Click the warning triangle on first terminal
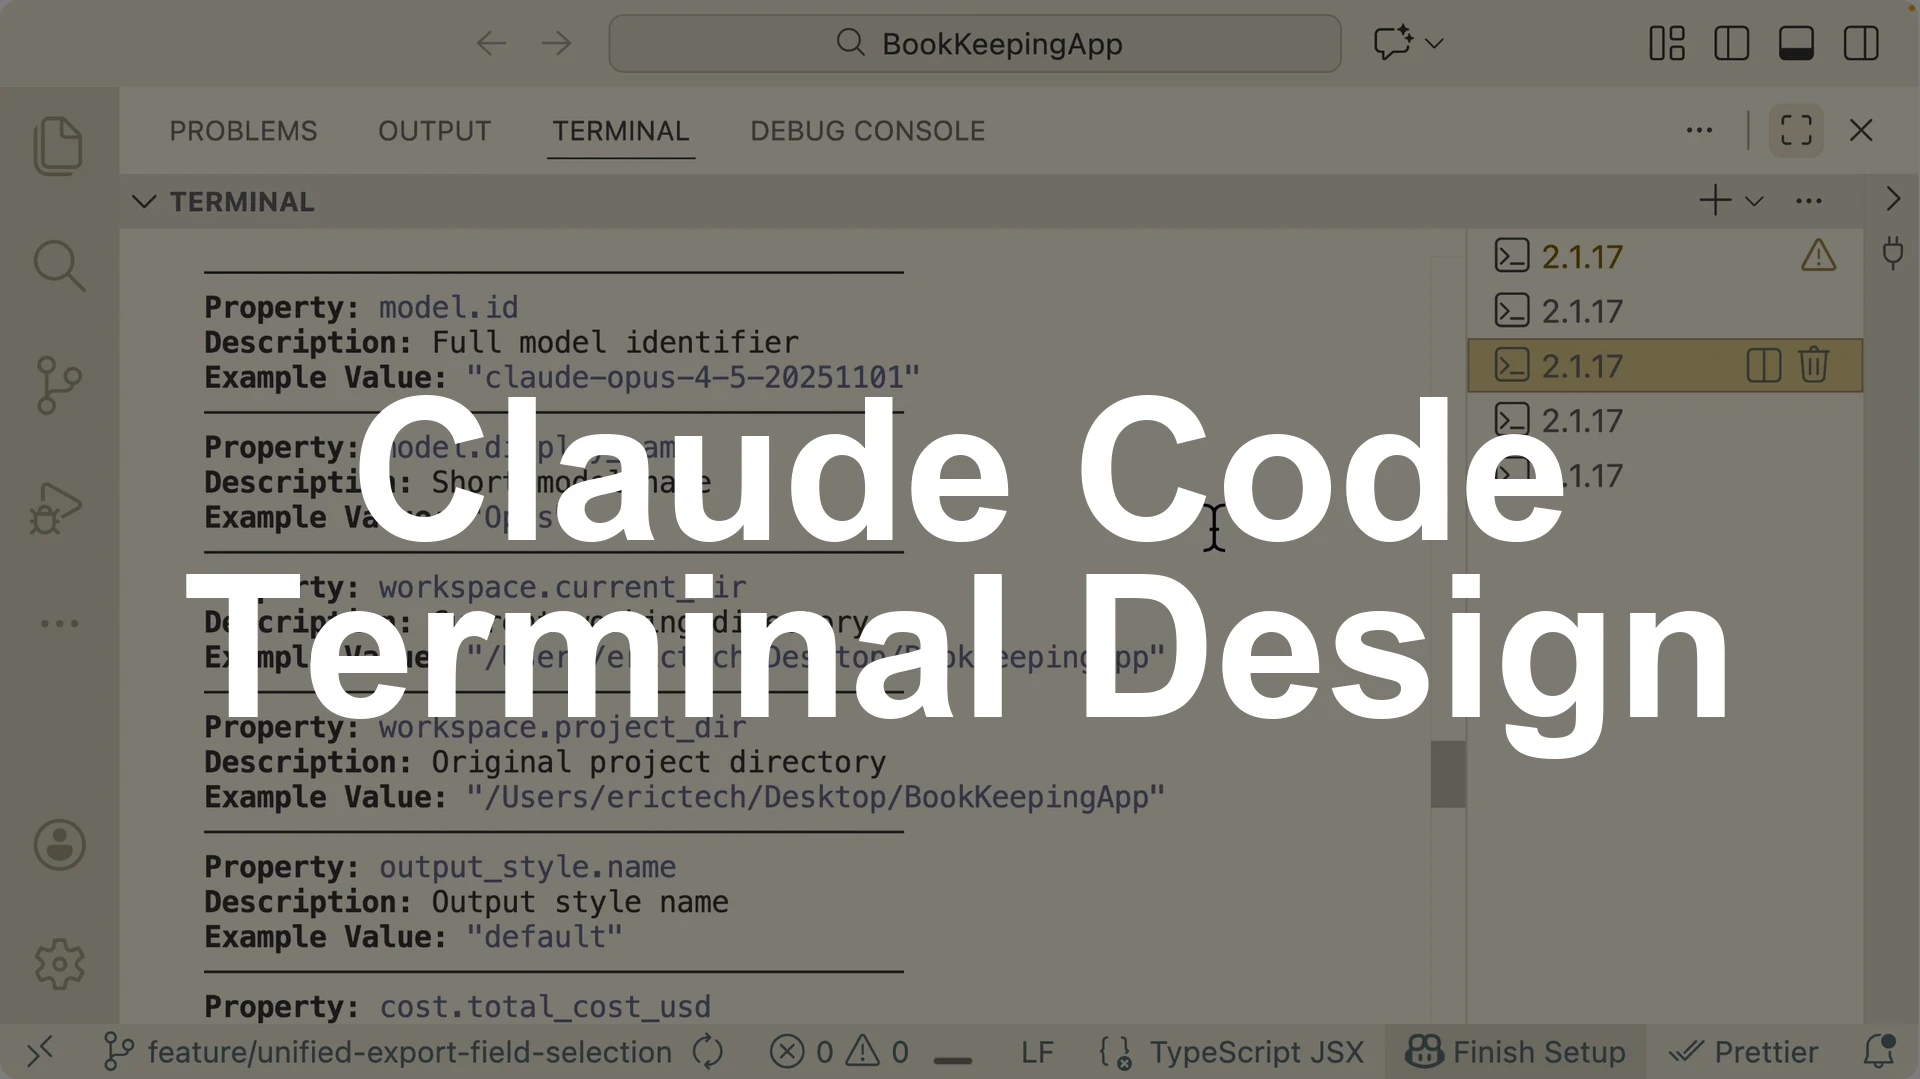This screenshot has width=1920, height=1079. (1819, 256)
